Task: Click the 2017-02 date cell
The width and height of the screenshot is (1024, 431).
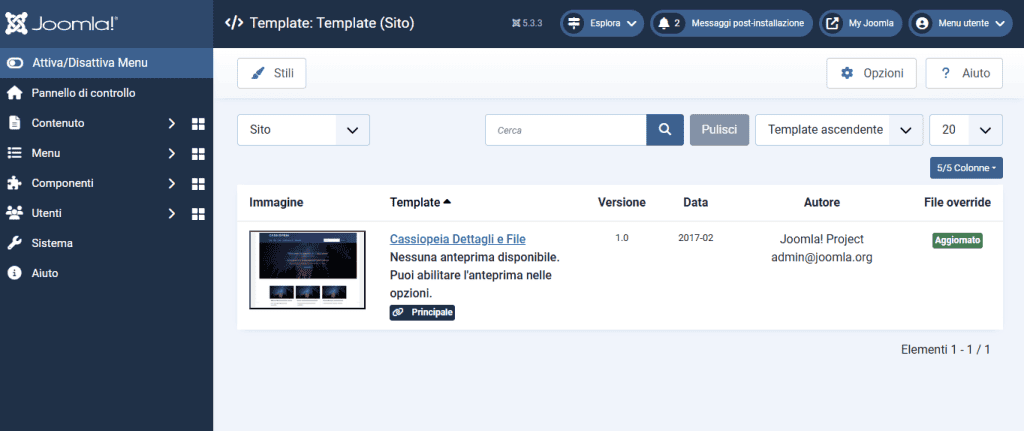Action: pyautogui.click(x=696, y=238)
